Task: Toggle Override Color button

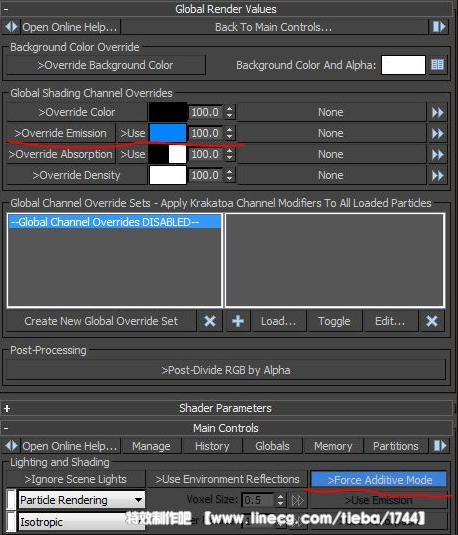Action: click(x=77, y=112)
